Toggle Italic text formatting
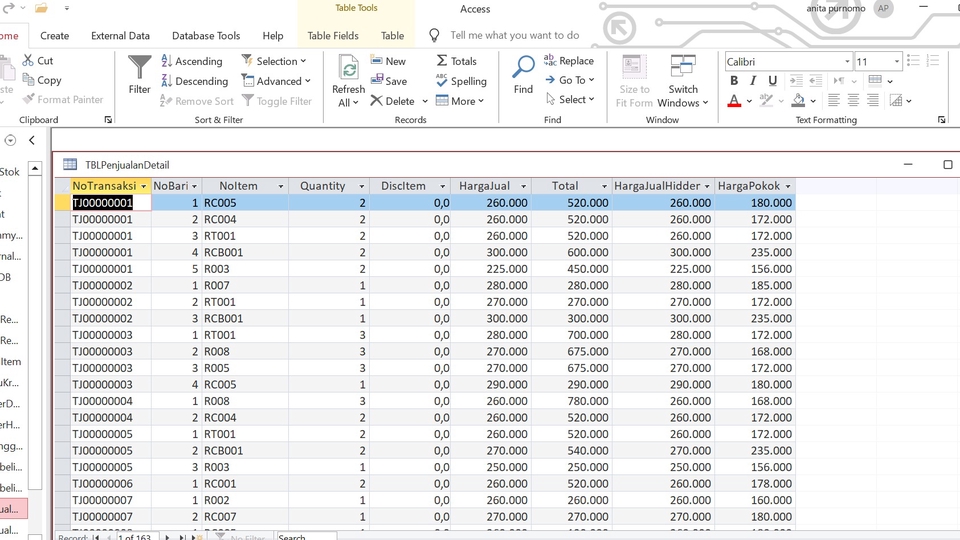The image size is (960, 540). pyautogui.click(x=753, y=81)
